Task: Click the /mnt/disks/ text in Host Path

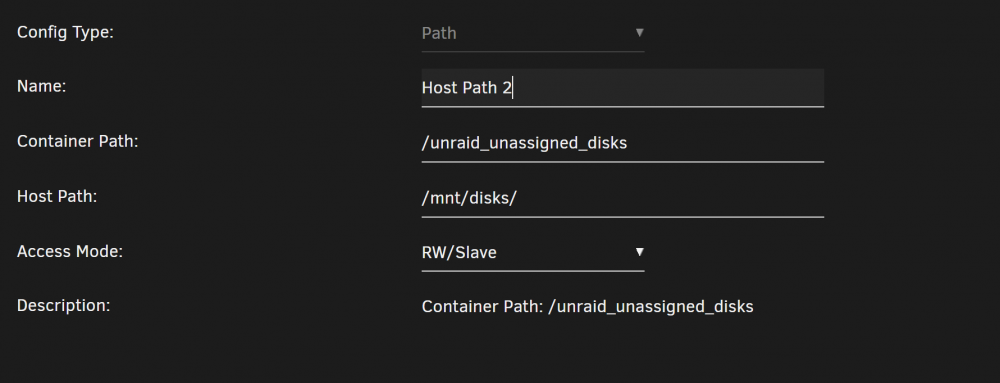Action: [469, 198]
